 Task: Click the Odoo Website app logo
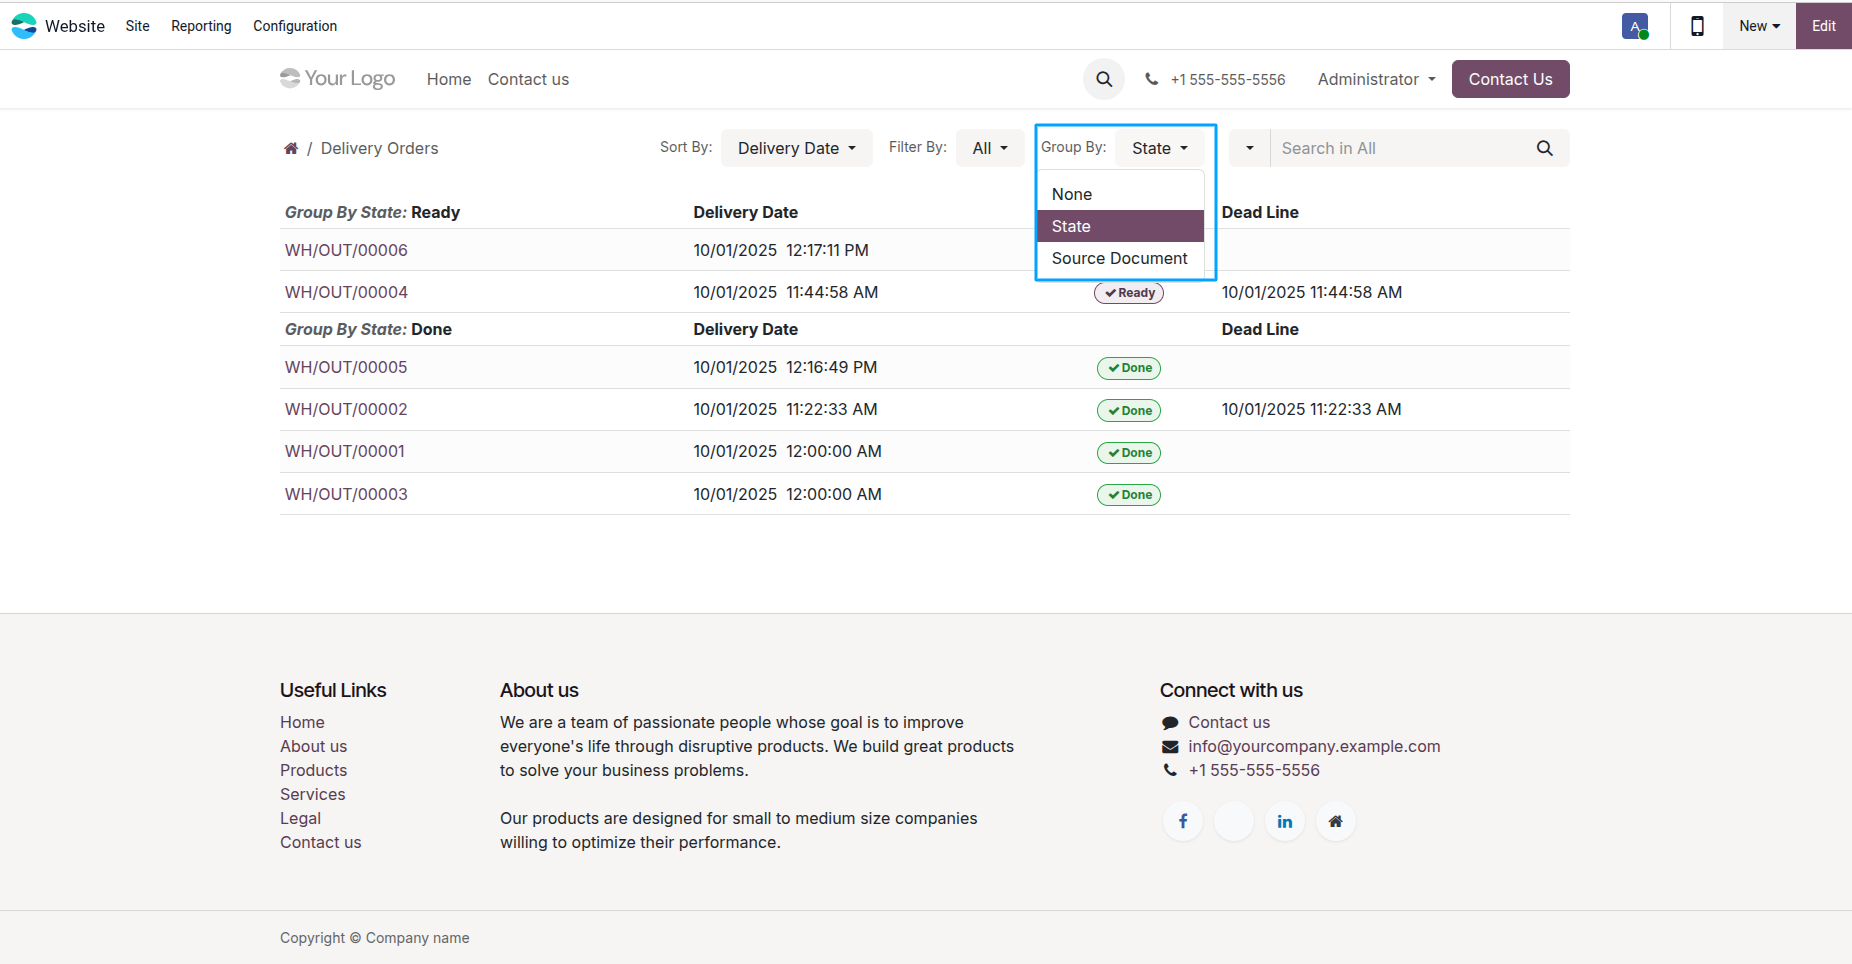[24, 26]
